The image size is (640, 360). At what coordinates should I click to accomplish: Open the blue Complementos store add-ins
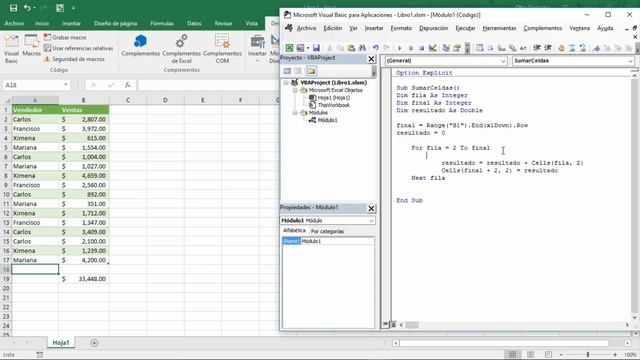pos(140,45)
